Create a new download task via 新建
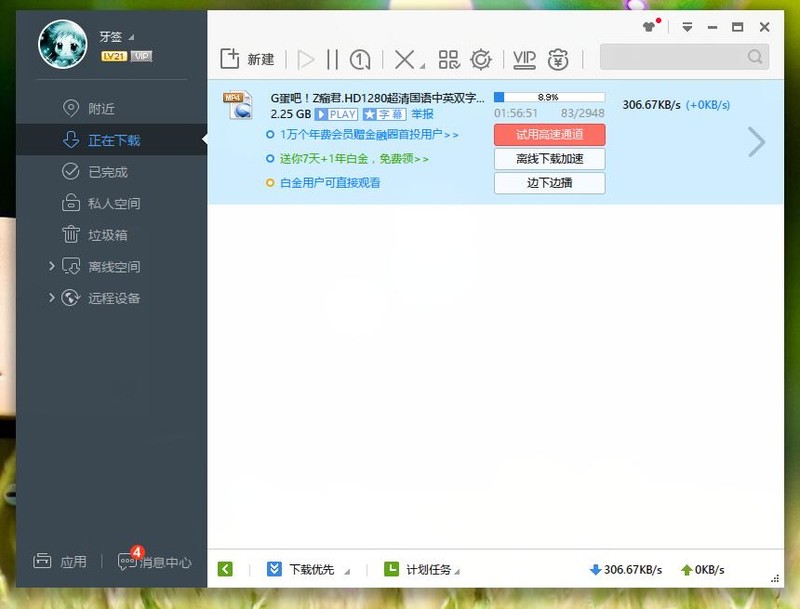Viewport: 800px width, 609px height. (247, 58)
